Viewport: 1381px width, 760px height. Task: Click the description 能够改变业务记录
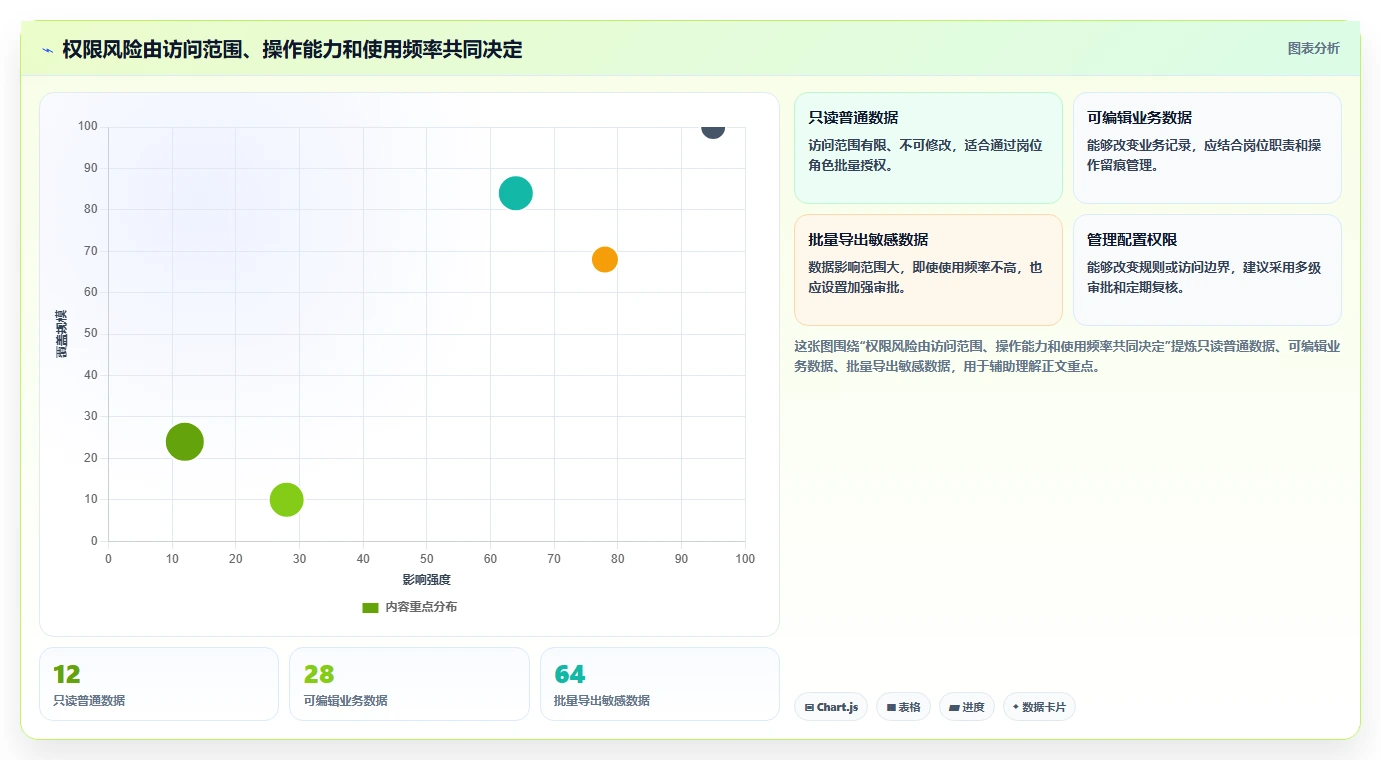tap(1204, 155)
